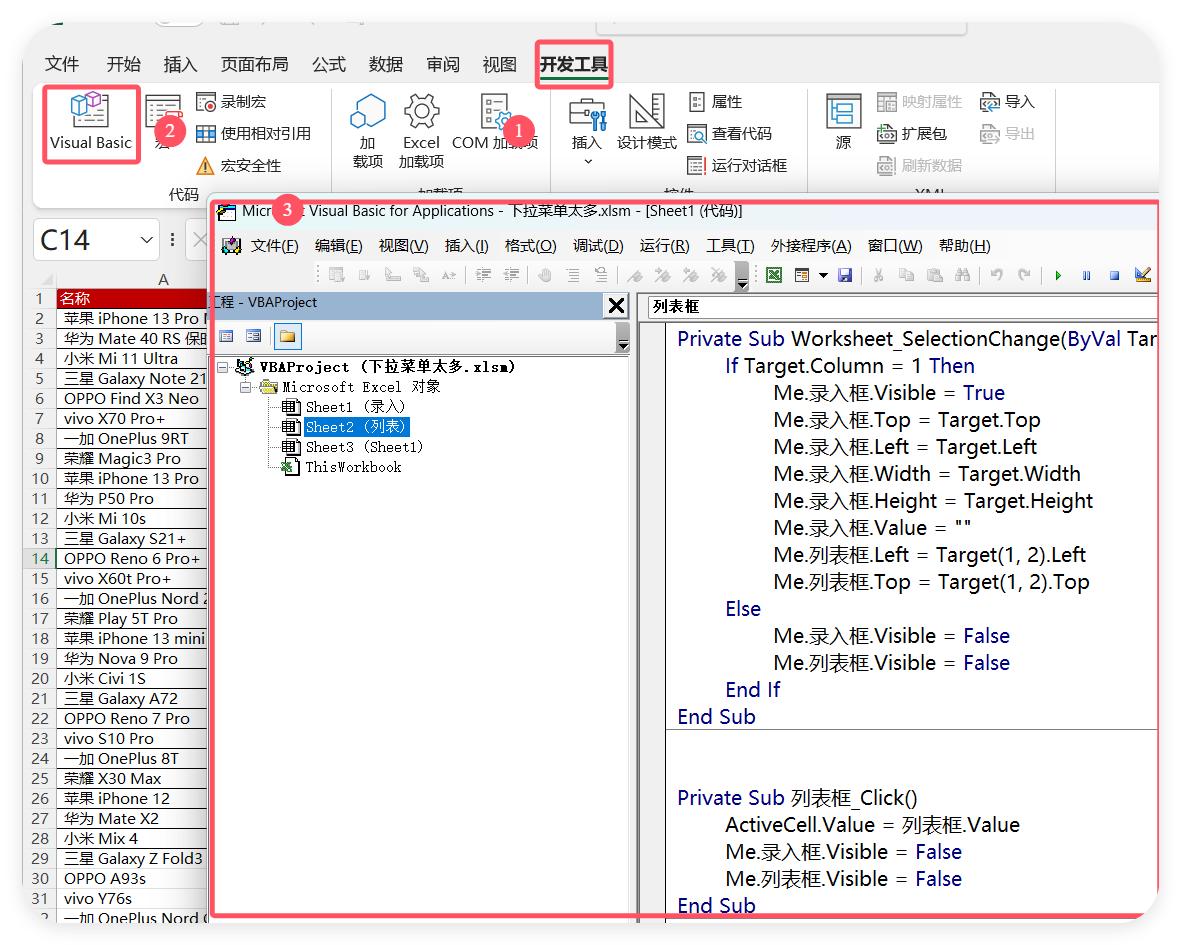This screenshot has width=1181, height=945.
Task: Open the project panel toolbar overflow arrow
Action: pos(622,337)
